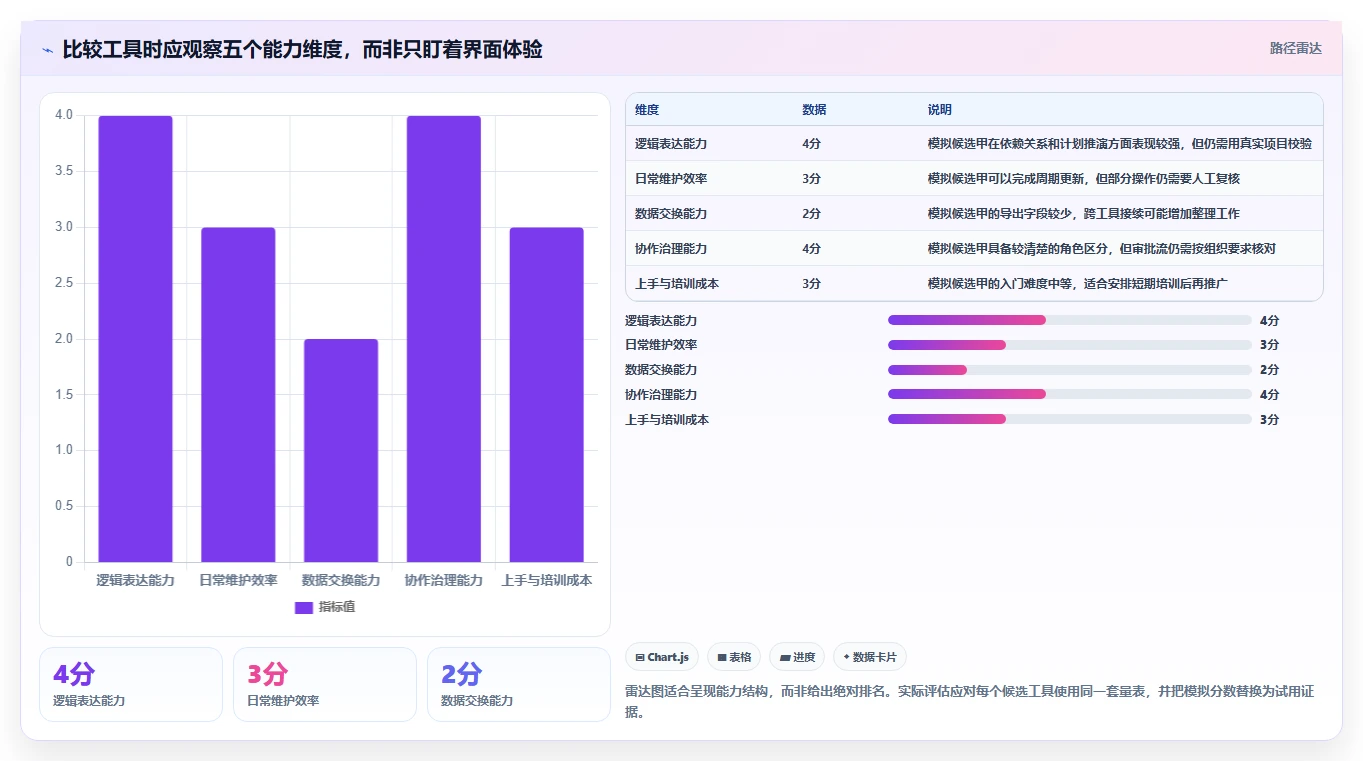Click the 逻辑表达能力 progress row label
Image resolution: width=1363 pixels, height=761 pixels.
(661, 321)
